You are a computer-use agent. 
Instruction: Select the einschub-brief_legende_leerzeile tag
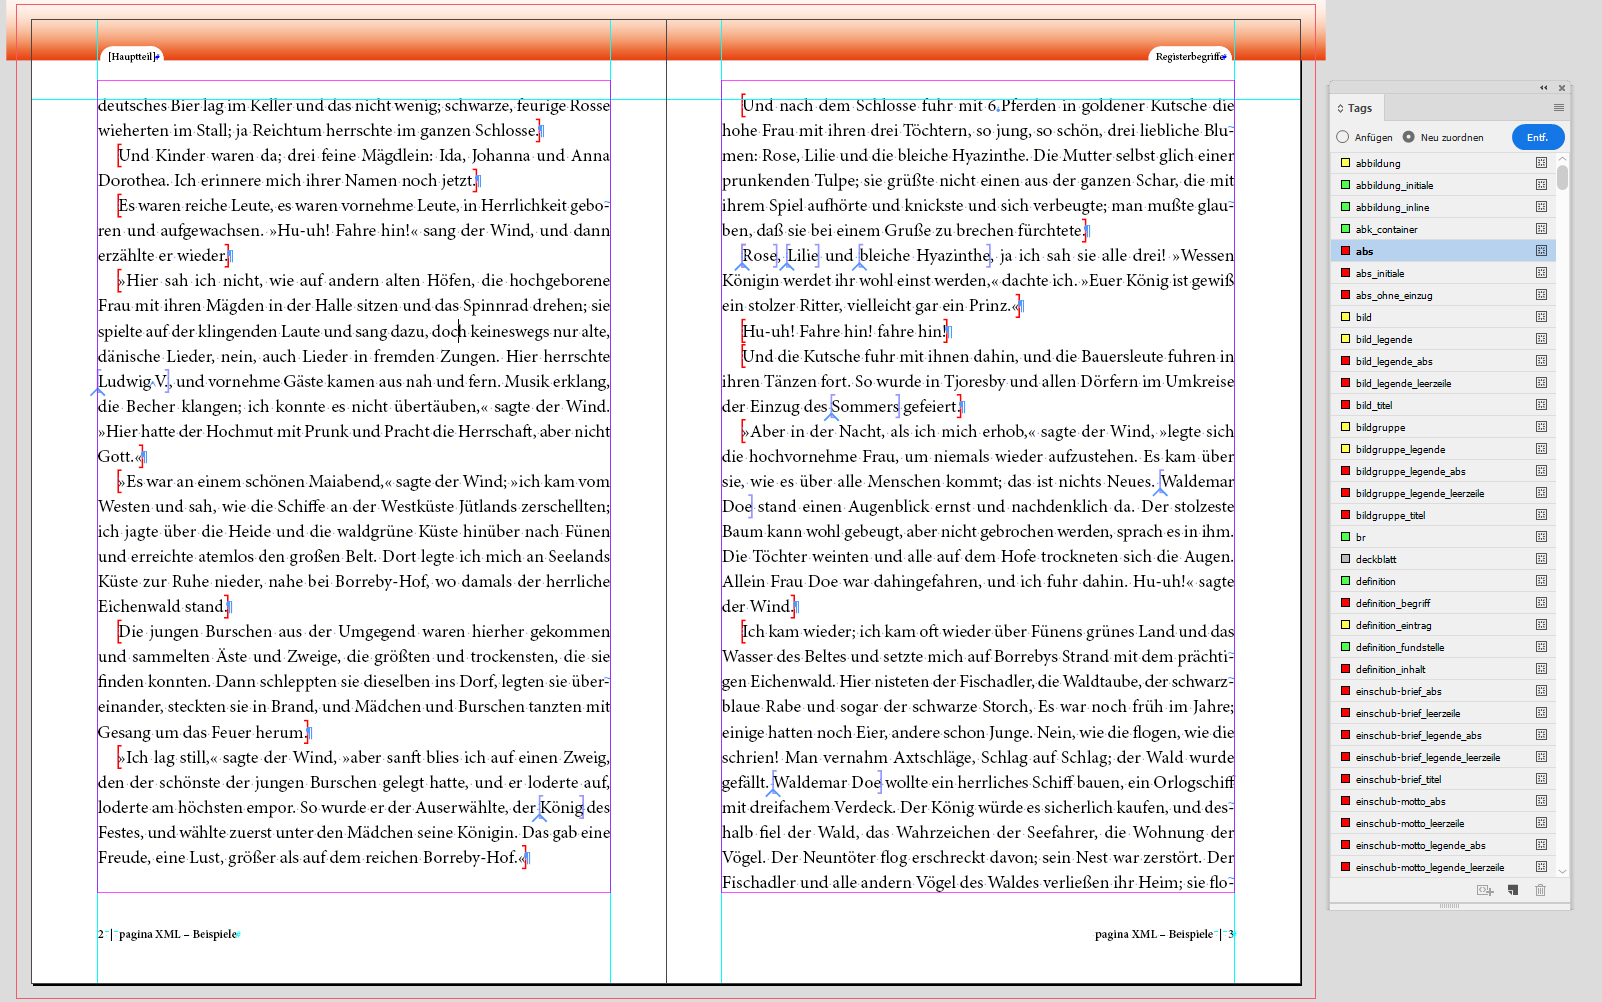pyautogui.click(x=1443, y=757)
